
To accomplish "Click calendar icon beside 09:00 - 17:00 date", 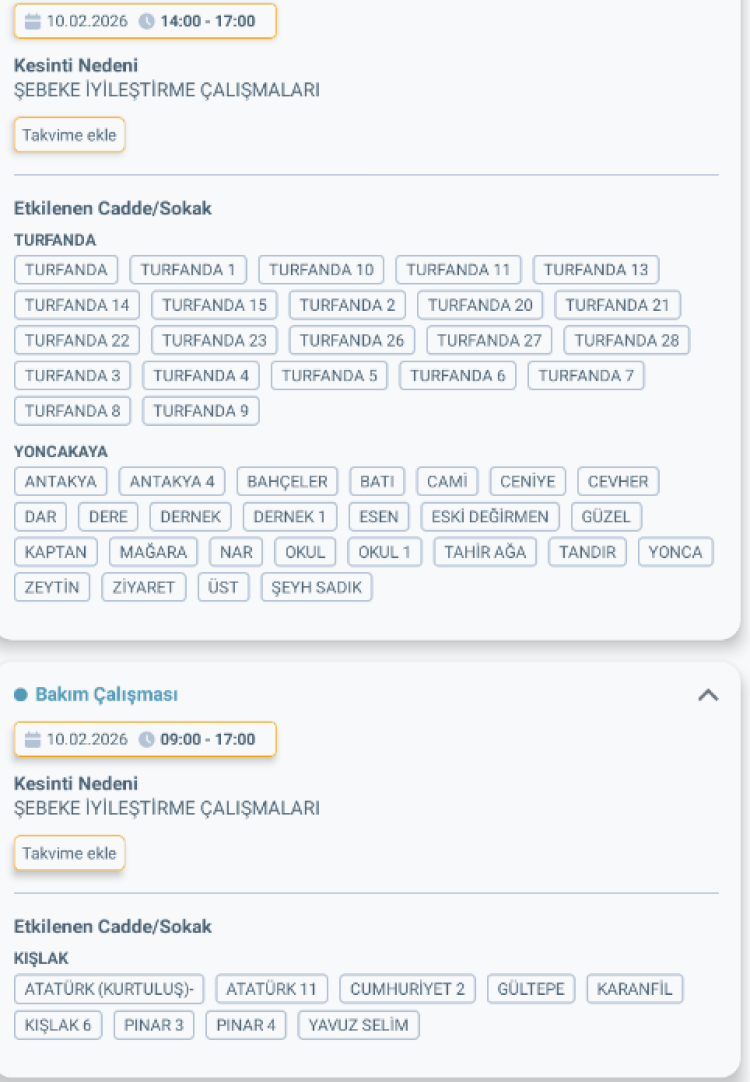I will (32, 740).
